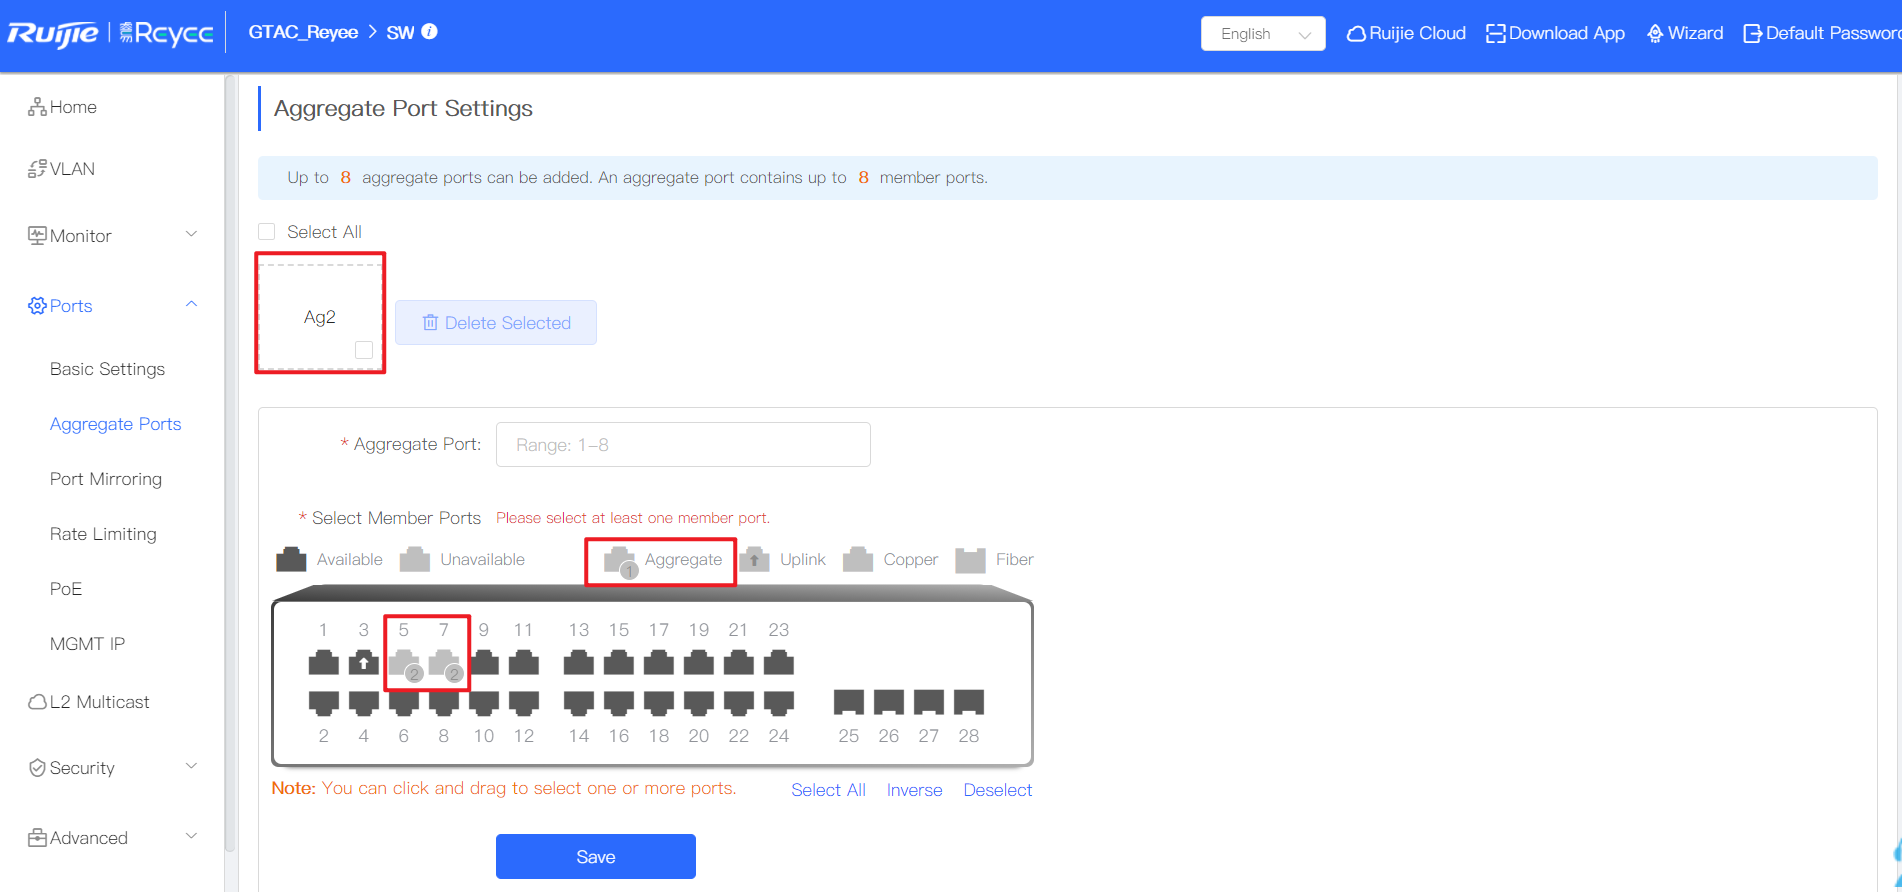Open the English language dropdown
Screen dimensions: 1902x892
point(1263,33)
